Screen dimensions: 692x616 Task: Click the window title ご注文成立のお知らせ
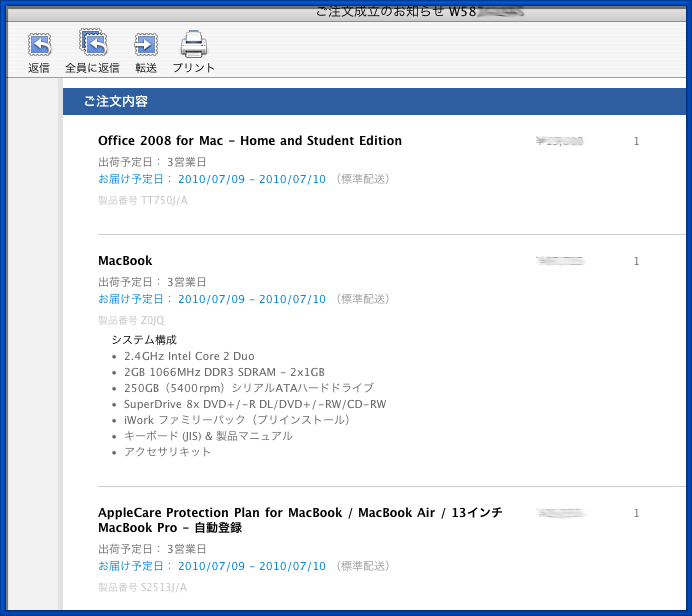coord(380,11)
